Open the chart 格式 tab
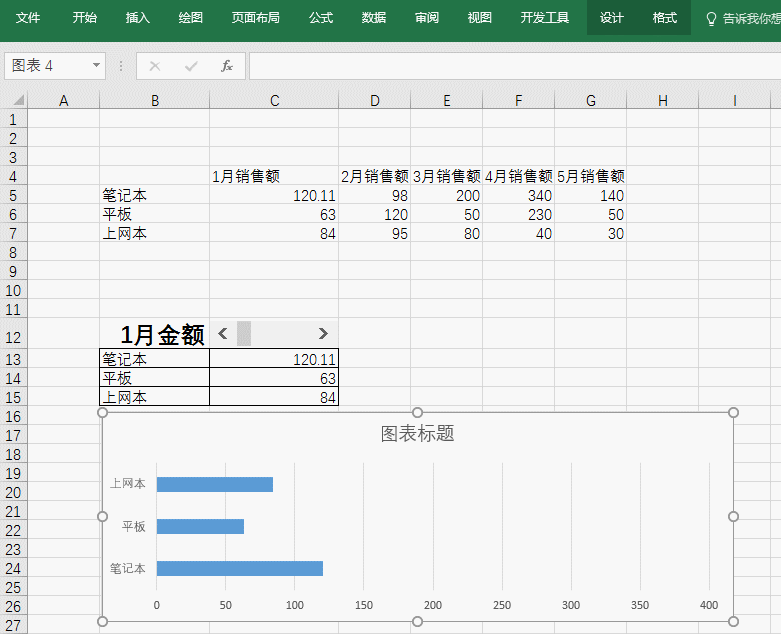Viewport: 781px width, 634px height. 665,18
